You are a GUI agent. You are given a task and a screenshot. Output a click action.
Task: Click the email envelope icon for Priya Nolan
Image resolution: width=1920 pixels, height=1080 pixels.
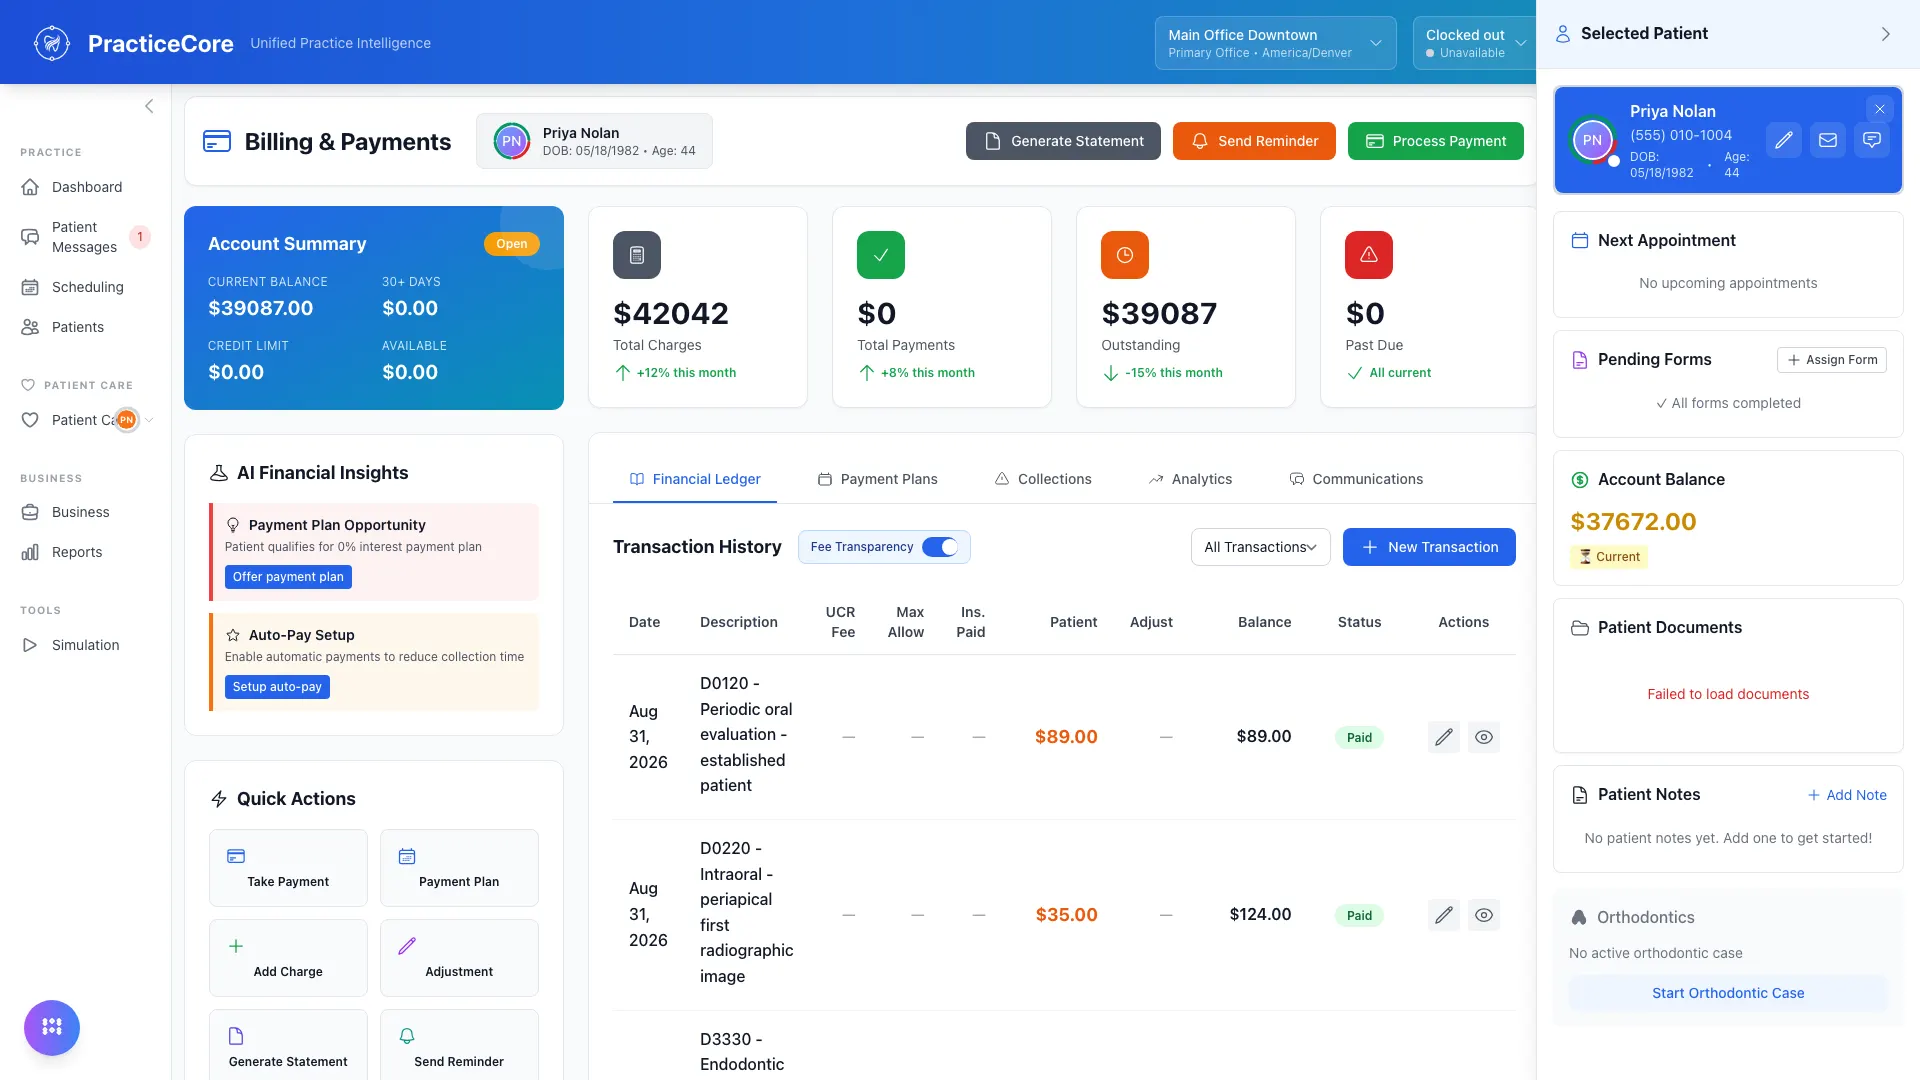(x=1827, y=140)
